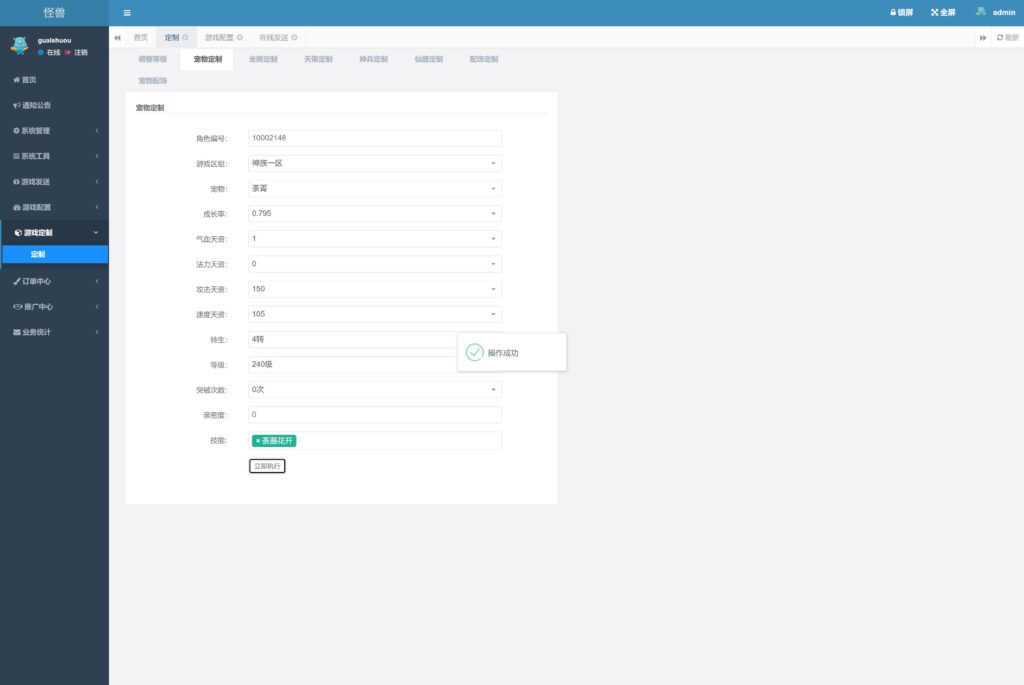Open the 宠物 dropdown
The image size is (1024, 685).
pos(374,188)
